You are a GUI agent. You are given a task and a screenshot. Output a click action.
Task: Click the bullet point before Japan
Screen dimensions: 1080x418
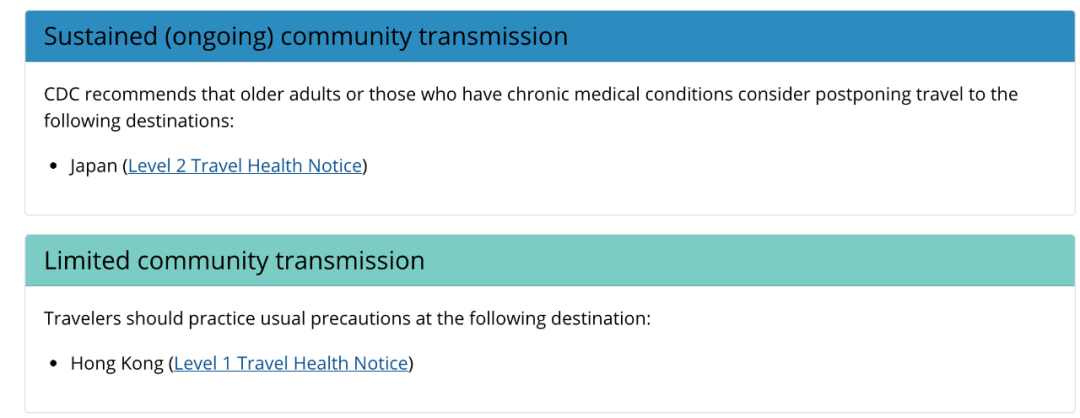coord(54,167)
